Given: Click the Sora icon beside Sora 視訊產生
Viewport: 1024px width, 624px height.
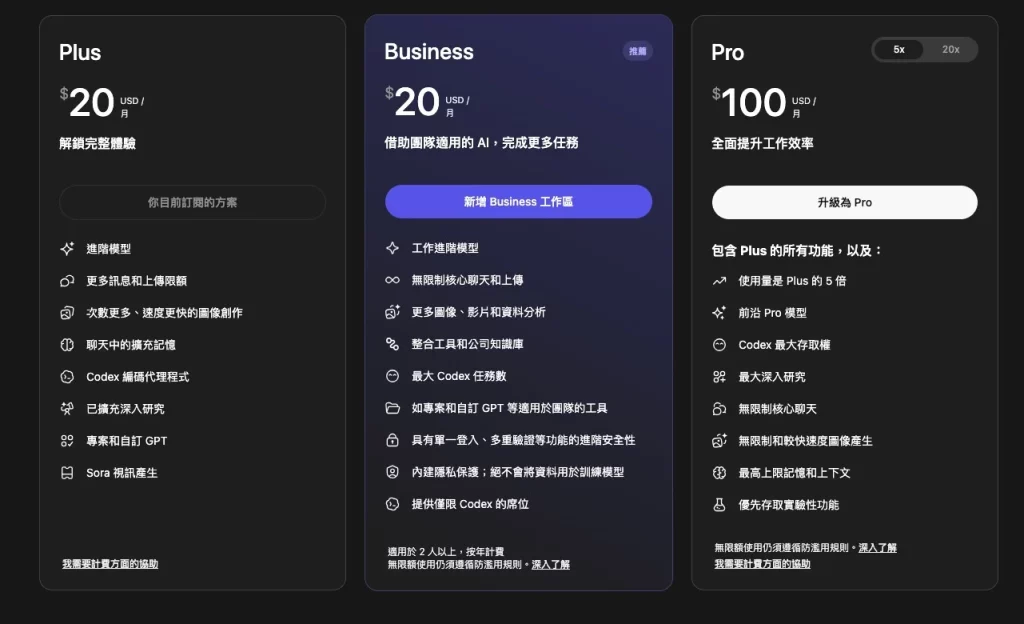Looking at the screenshot, I should [x=67, y=473].
